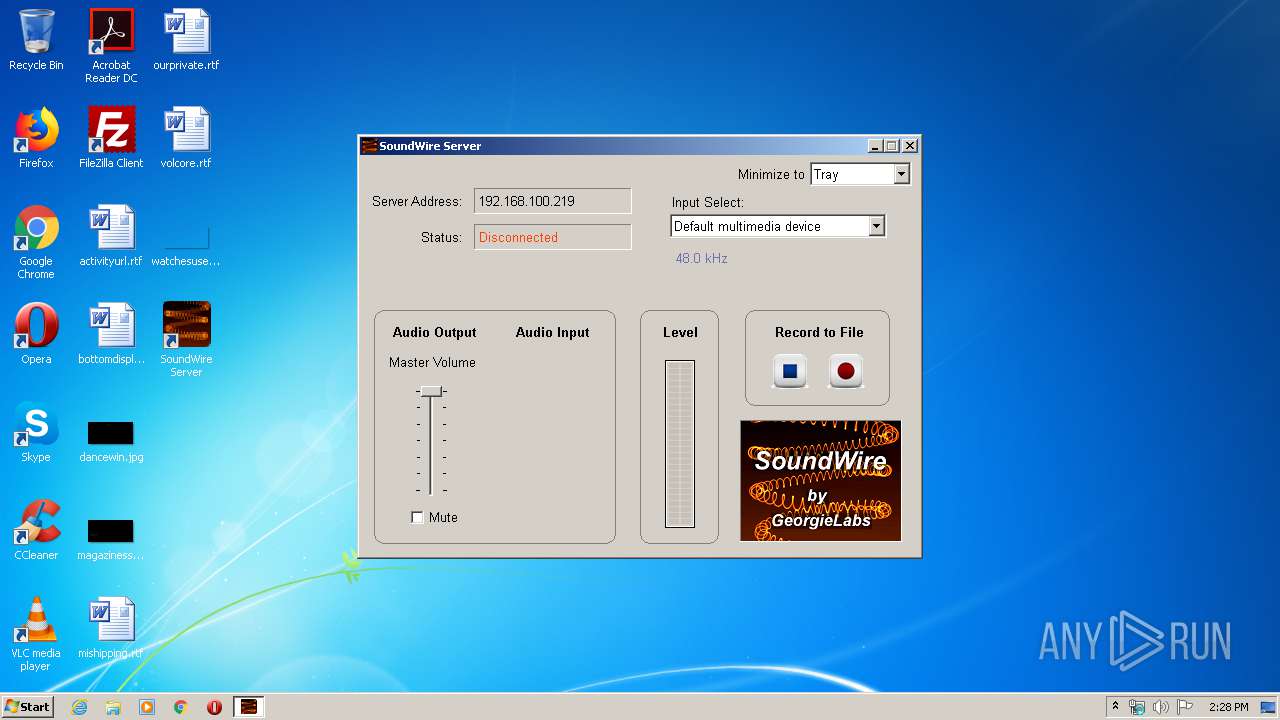
Task: Click the Server Address field
Action: pyautogui.click(x=552, y=201)
